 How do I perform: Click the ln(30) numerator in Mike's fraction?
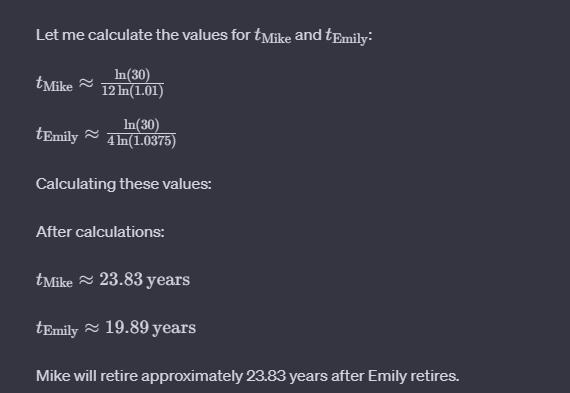click(132, 75)
